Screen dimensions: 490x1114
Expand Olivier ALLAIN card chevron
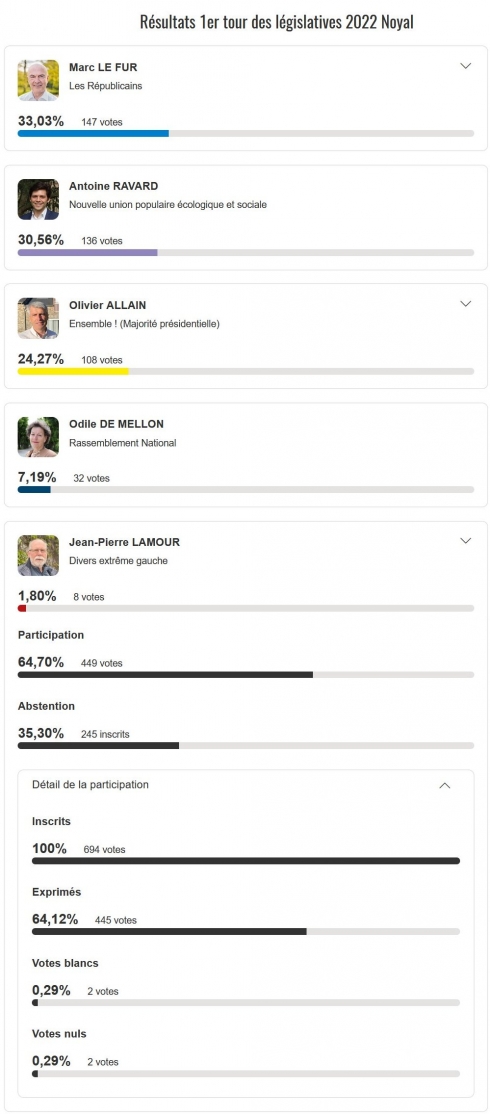click(x=466, y=304)
